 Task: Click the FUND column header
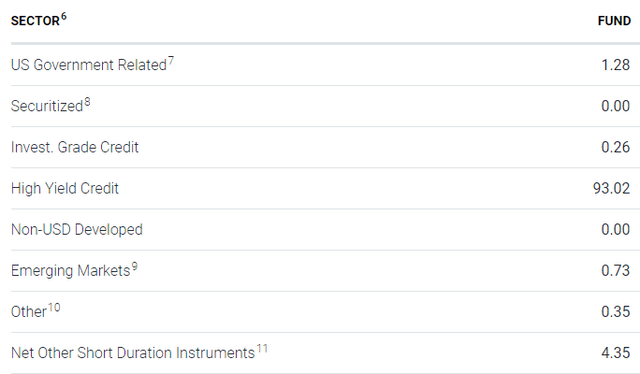pyautogui.click(x=614, y=21)
